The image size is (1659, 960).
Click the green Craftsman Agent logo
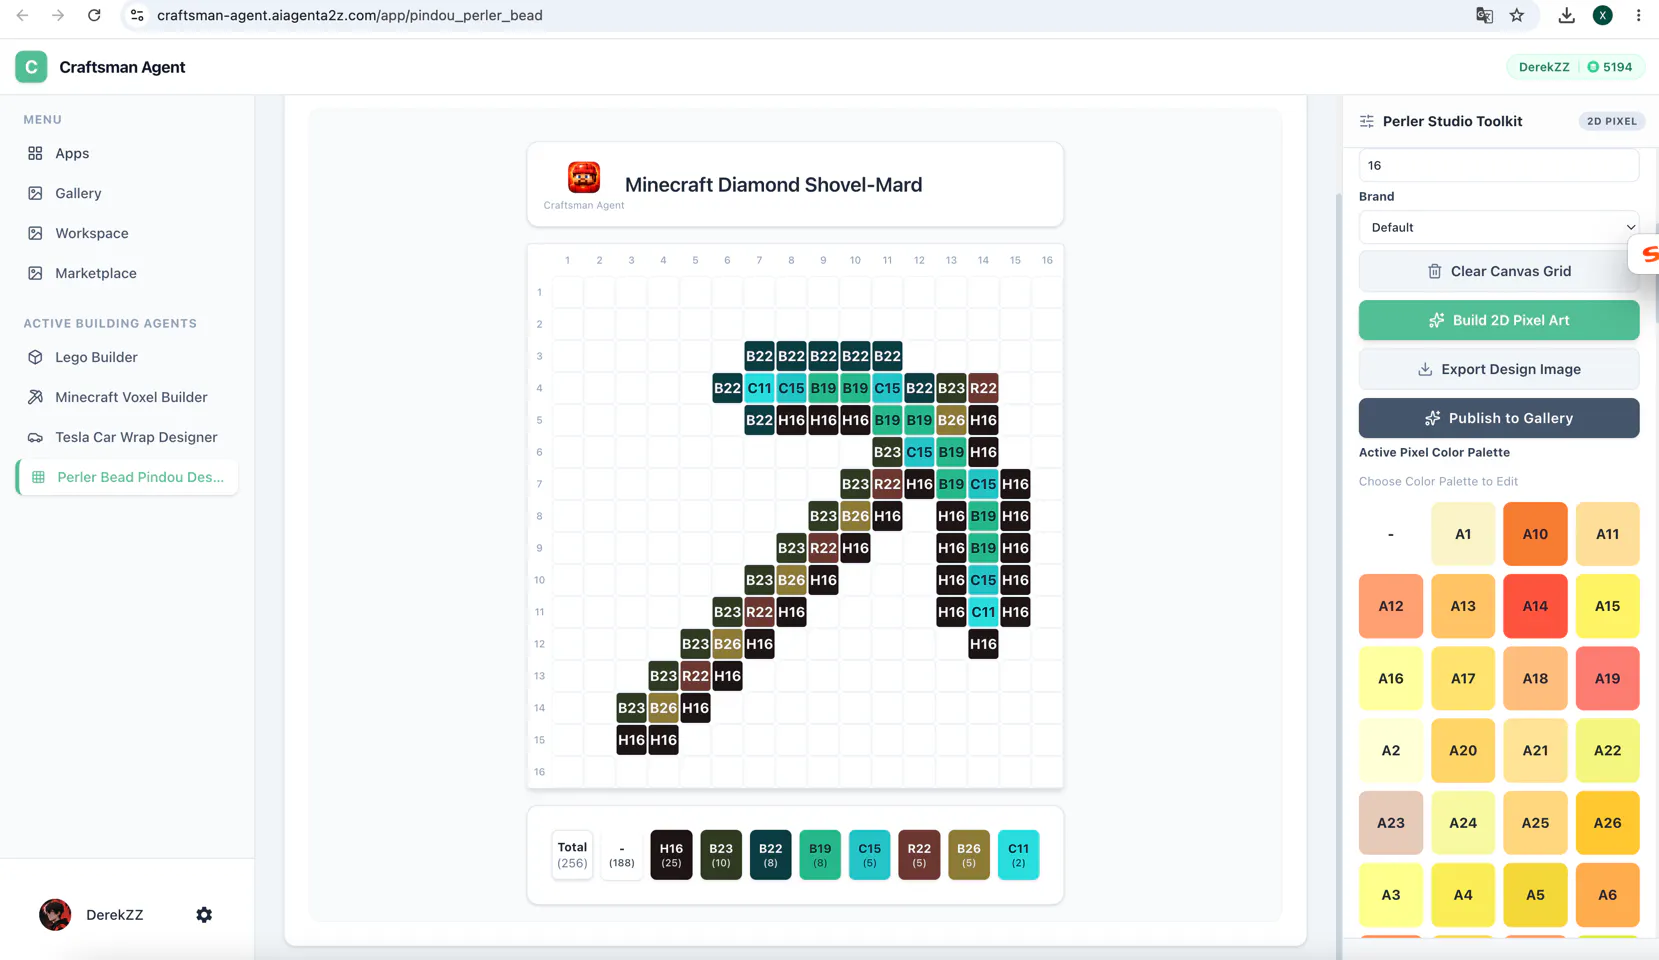31,67
